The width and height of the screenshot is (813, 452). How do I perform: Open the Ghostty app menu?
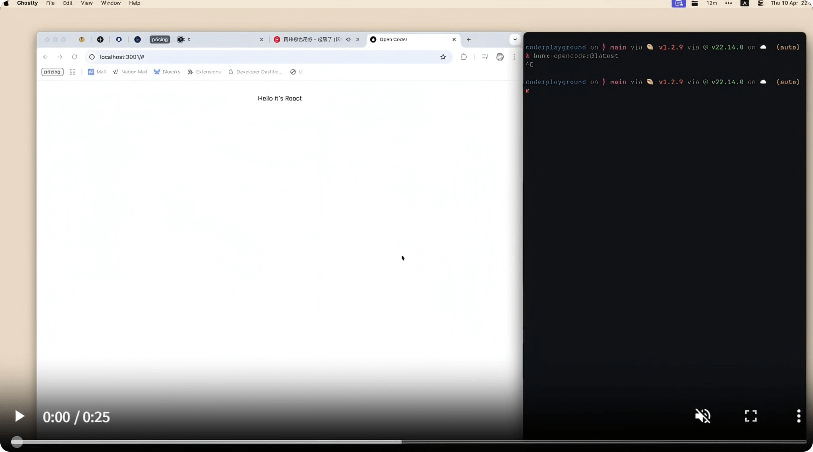click(x=27, y=4)
